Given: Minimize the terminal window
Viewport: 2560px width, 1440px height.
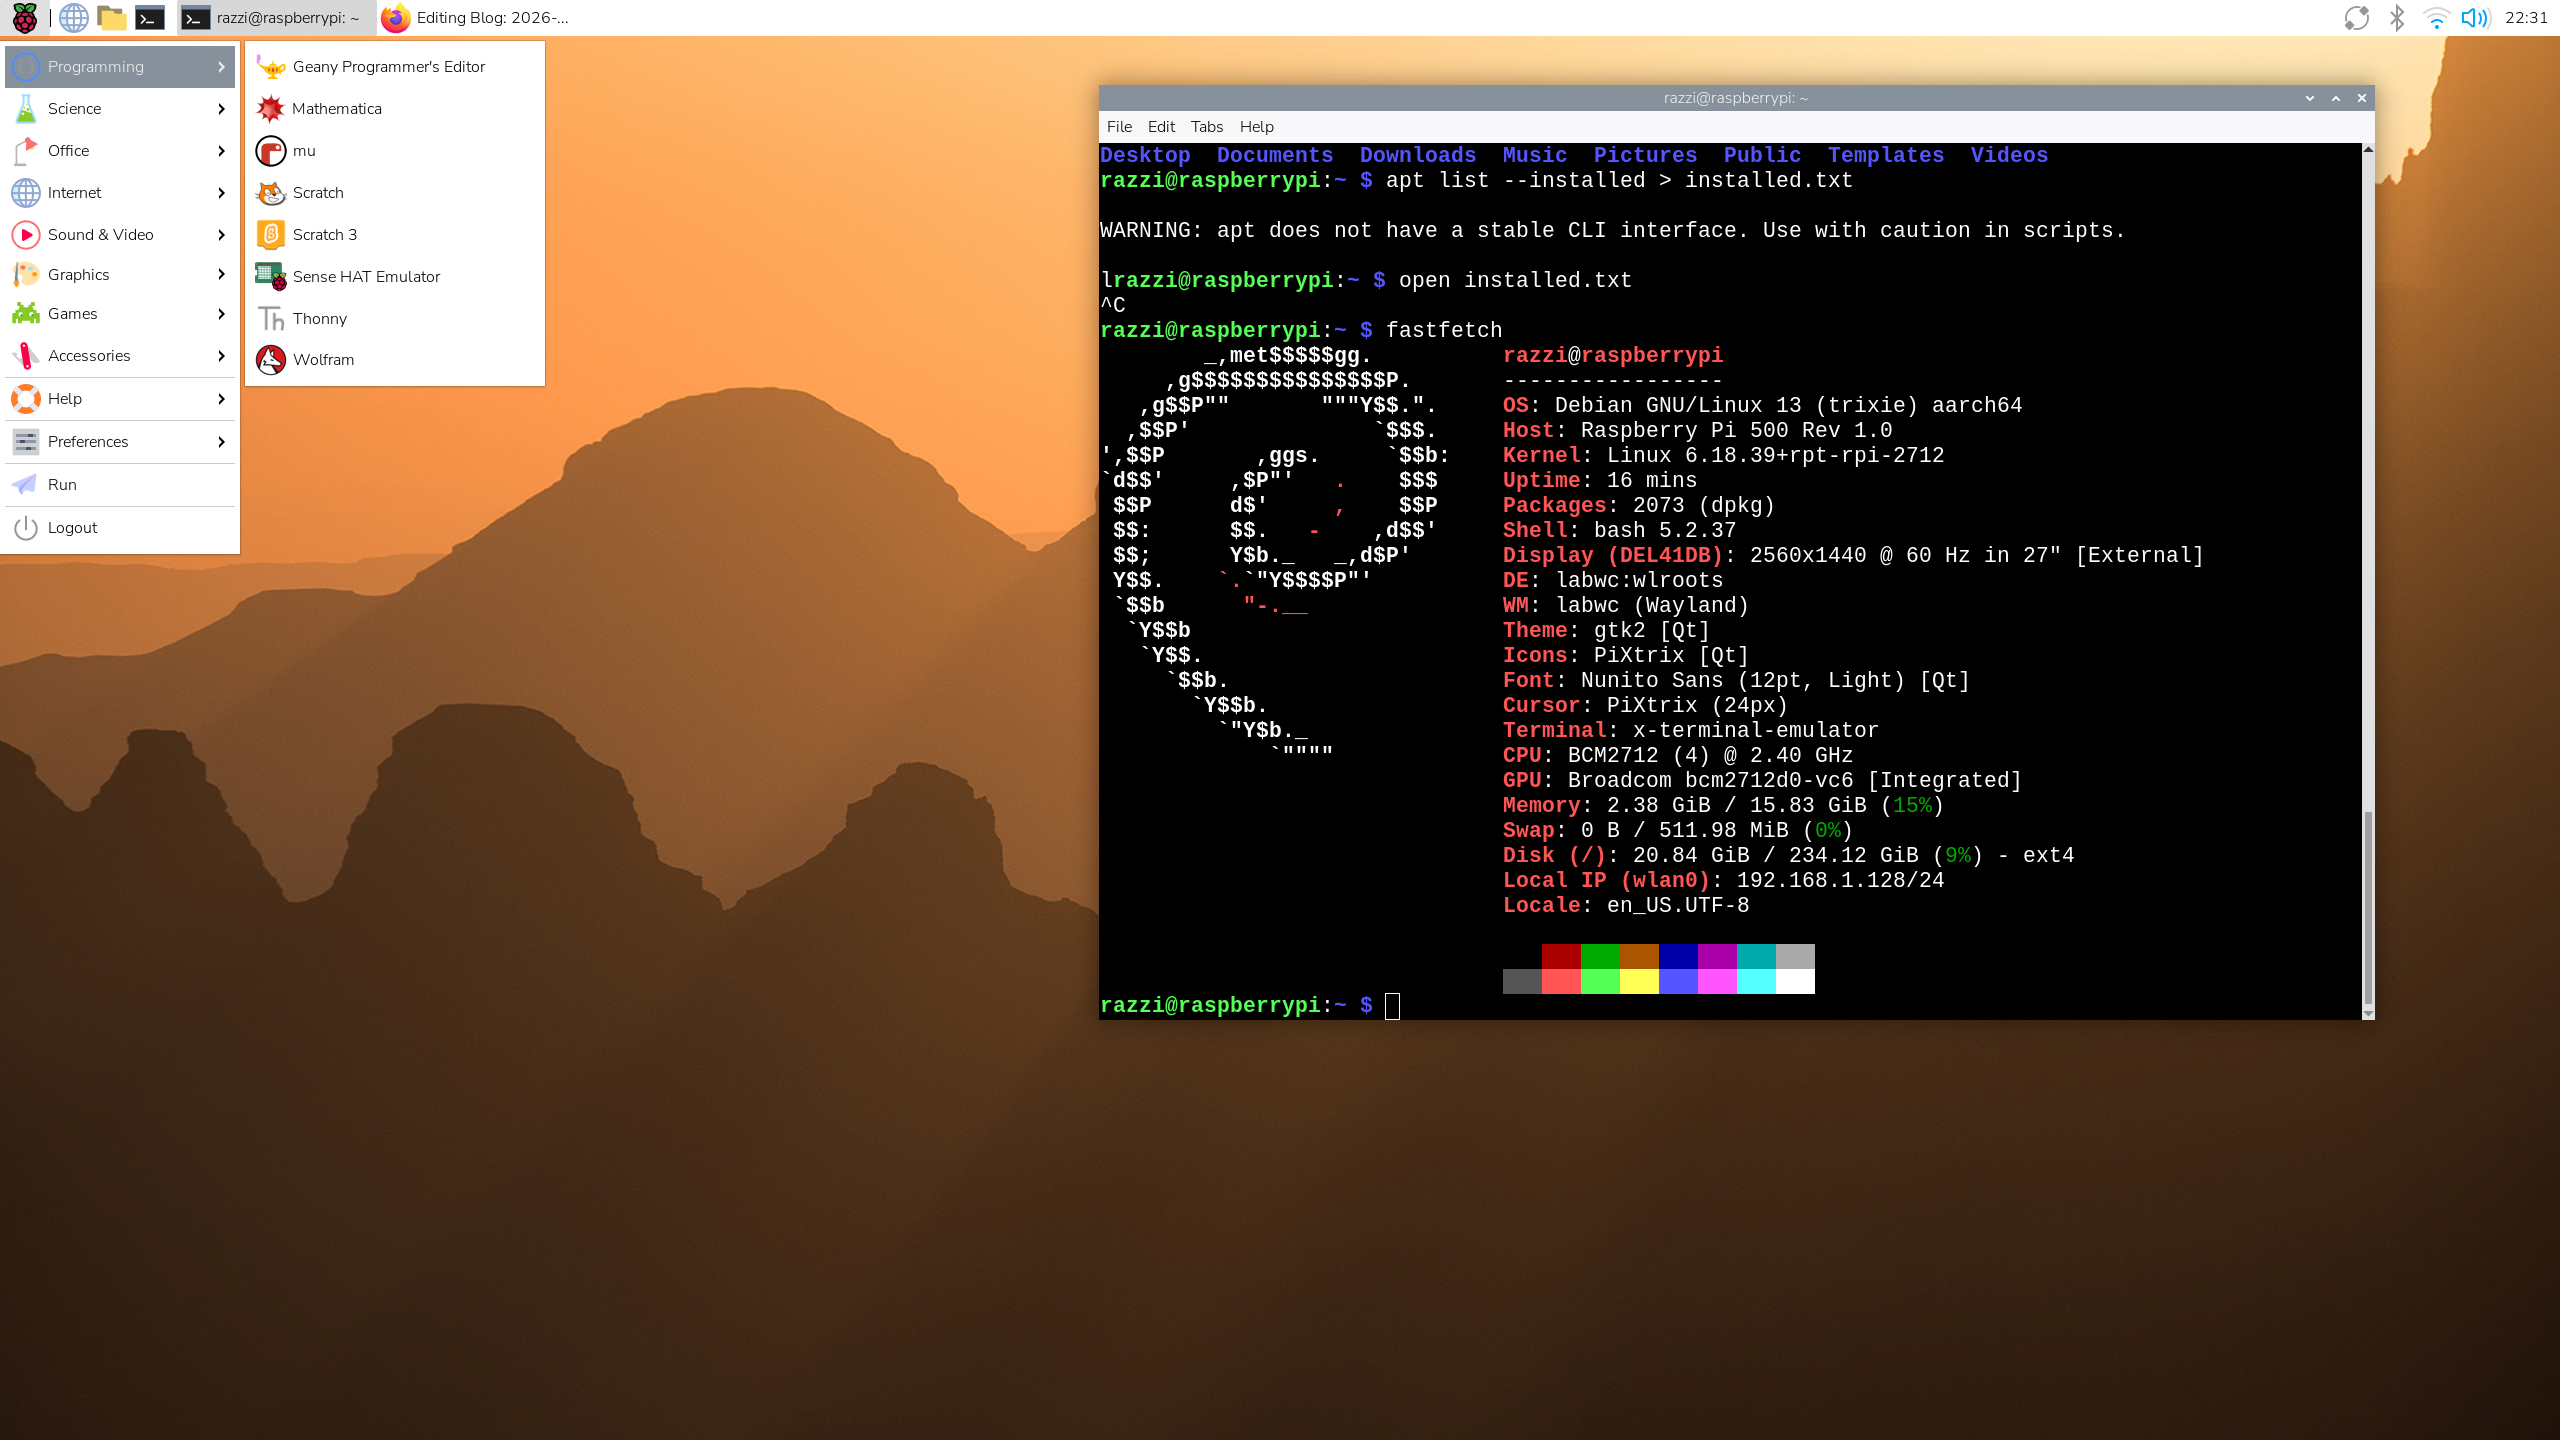Looking at the screenshot, I should click(x=2310, y=98).
